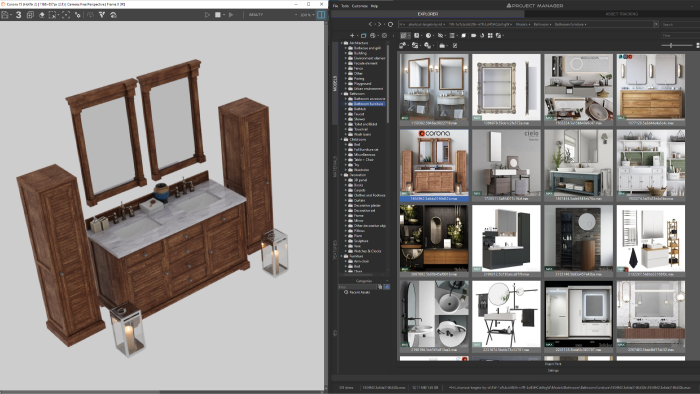Click the region render icon in Corona toolbar

[x=53, y=15]
